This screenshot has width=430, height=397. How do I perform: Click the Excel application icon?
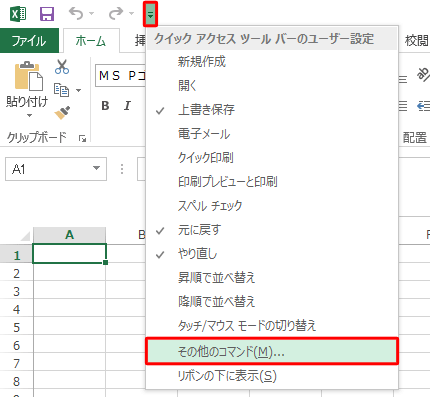[18, 14]
